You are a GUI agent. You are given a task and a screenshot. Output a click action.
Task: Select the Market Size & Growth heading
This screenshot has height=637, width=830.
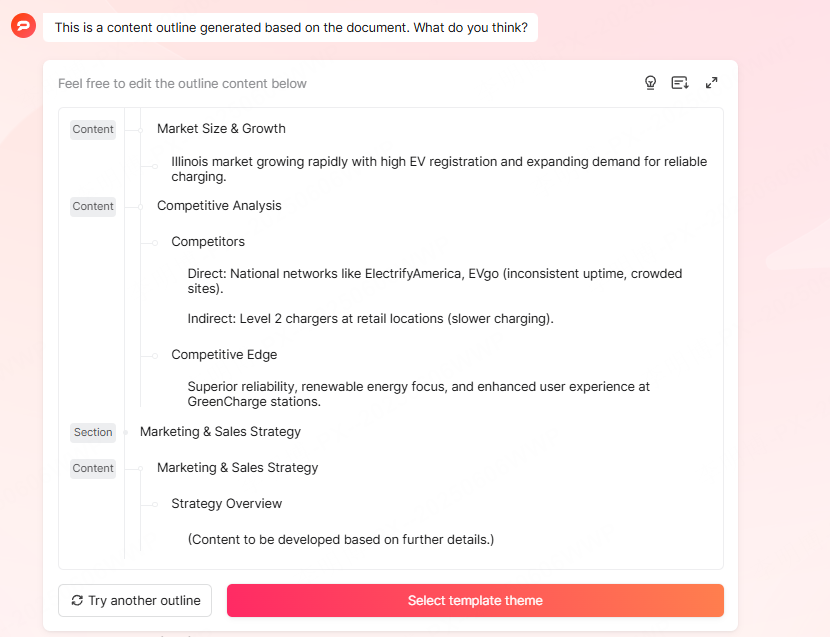coord(220,128)
